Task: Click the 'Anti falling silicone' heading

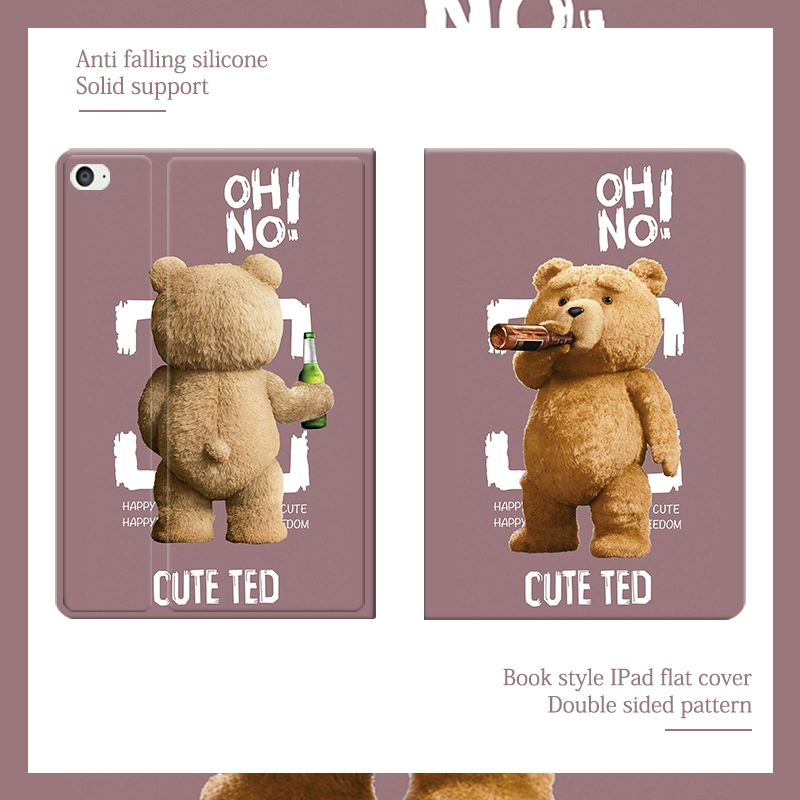Action: pos(172,59)
